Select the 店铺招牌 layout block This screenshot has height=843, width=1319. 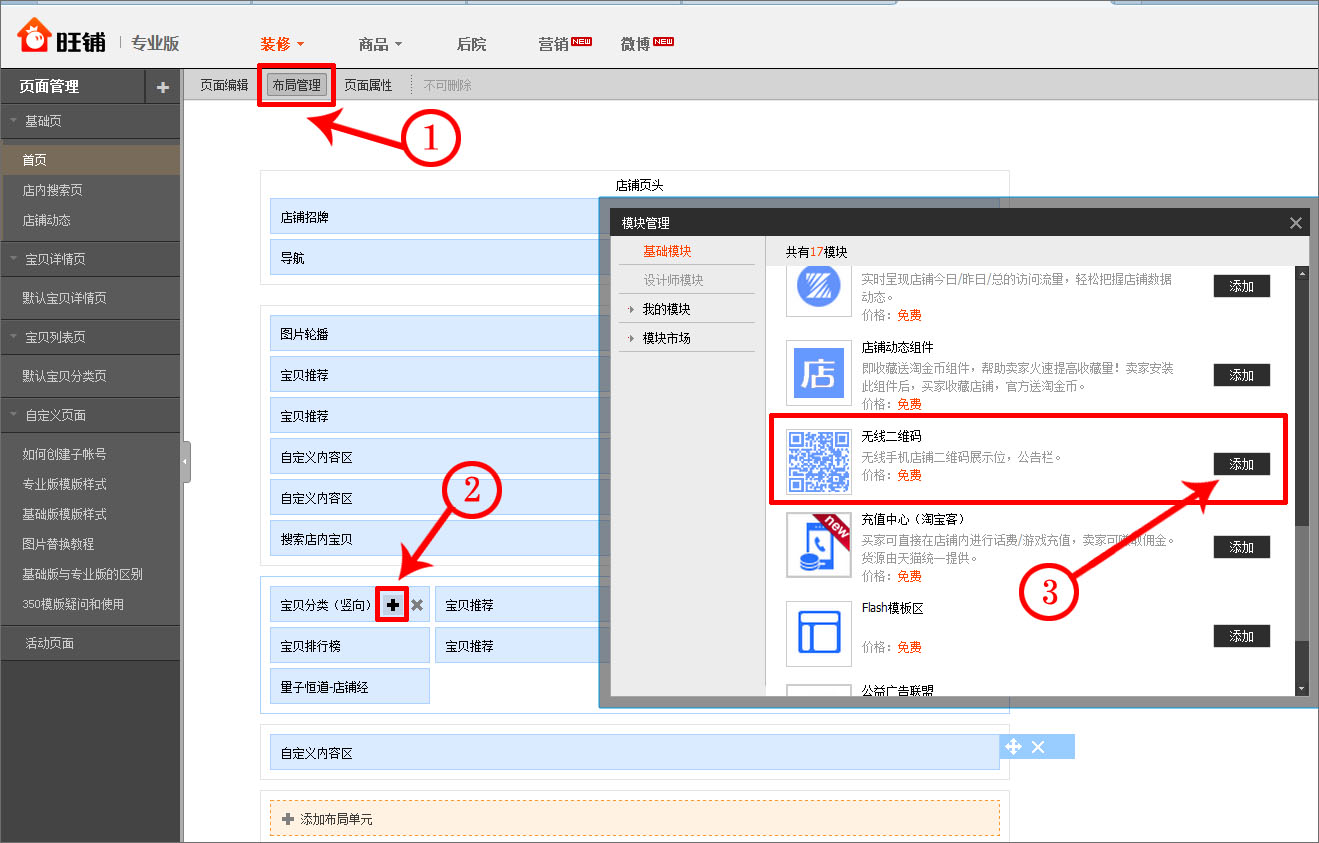point(435,217)
